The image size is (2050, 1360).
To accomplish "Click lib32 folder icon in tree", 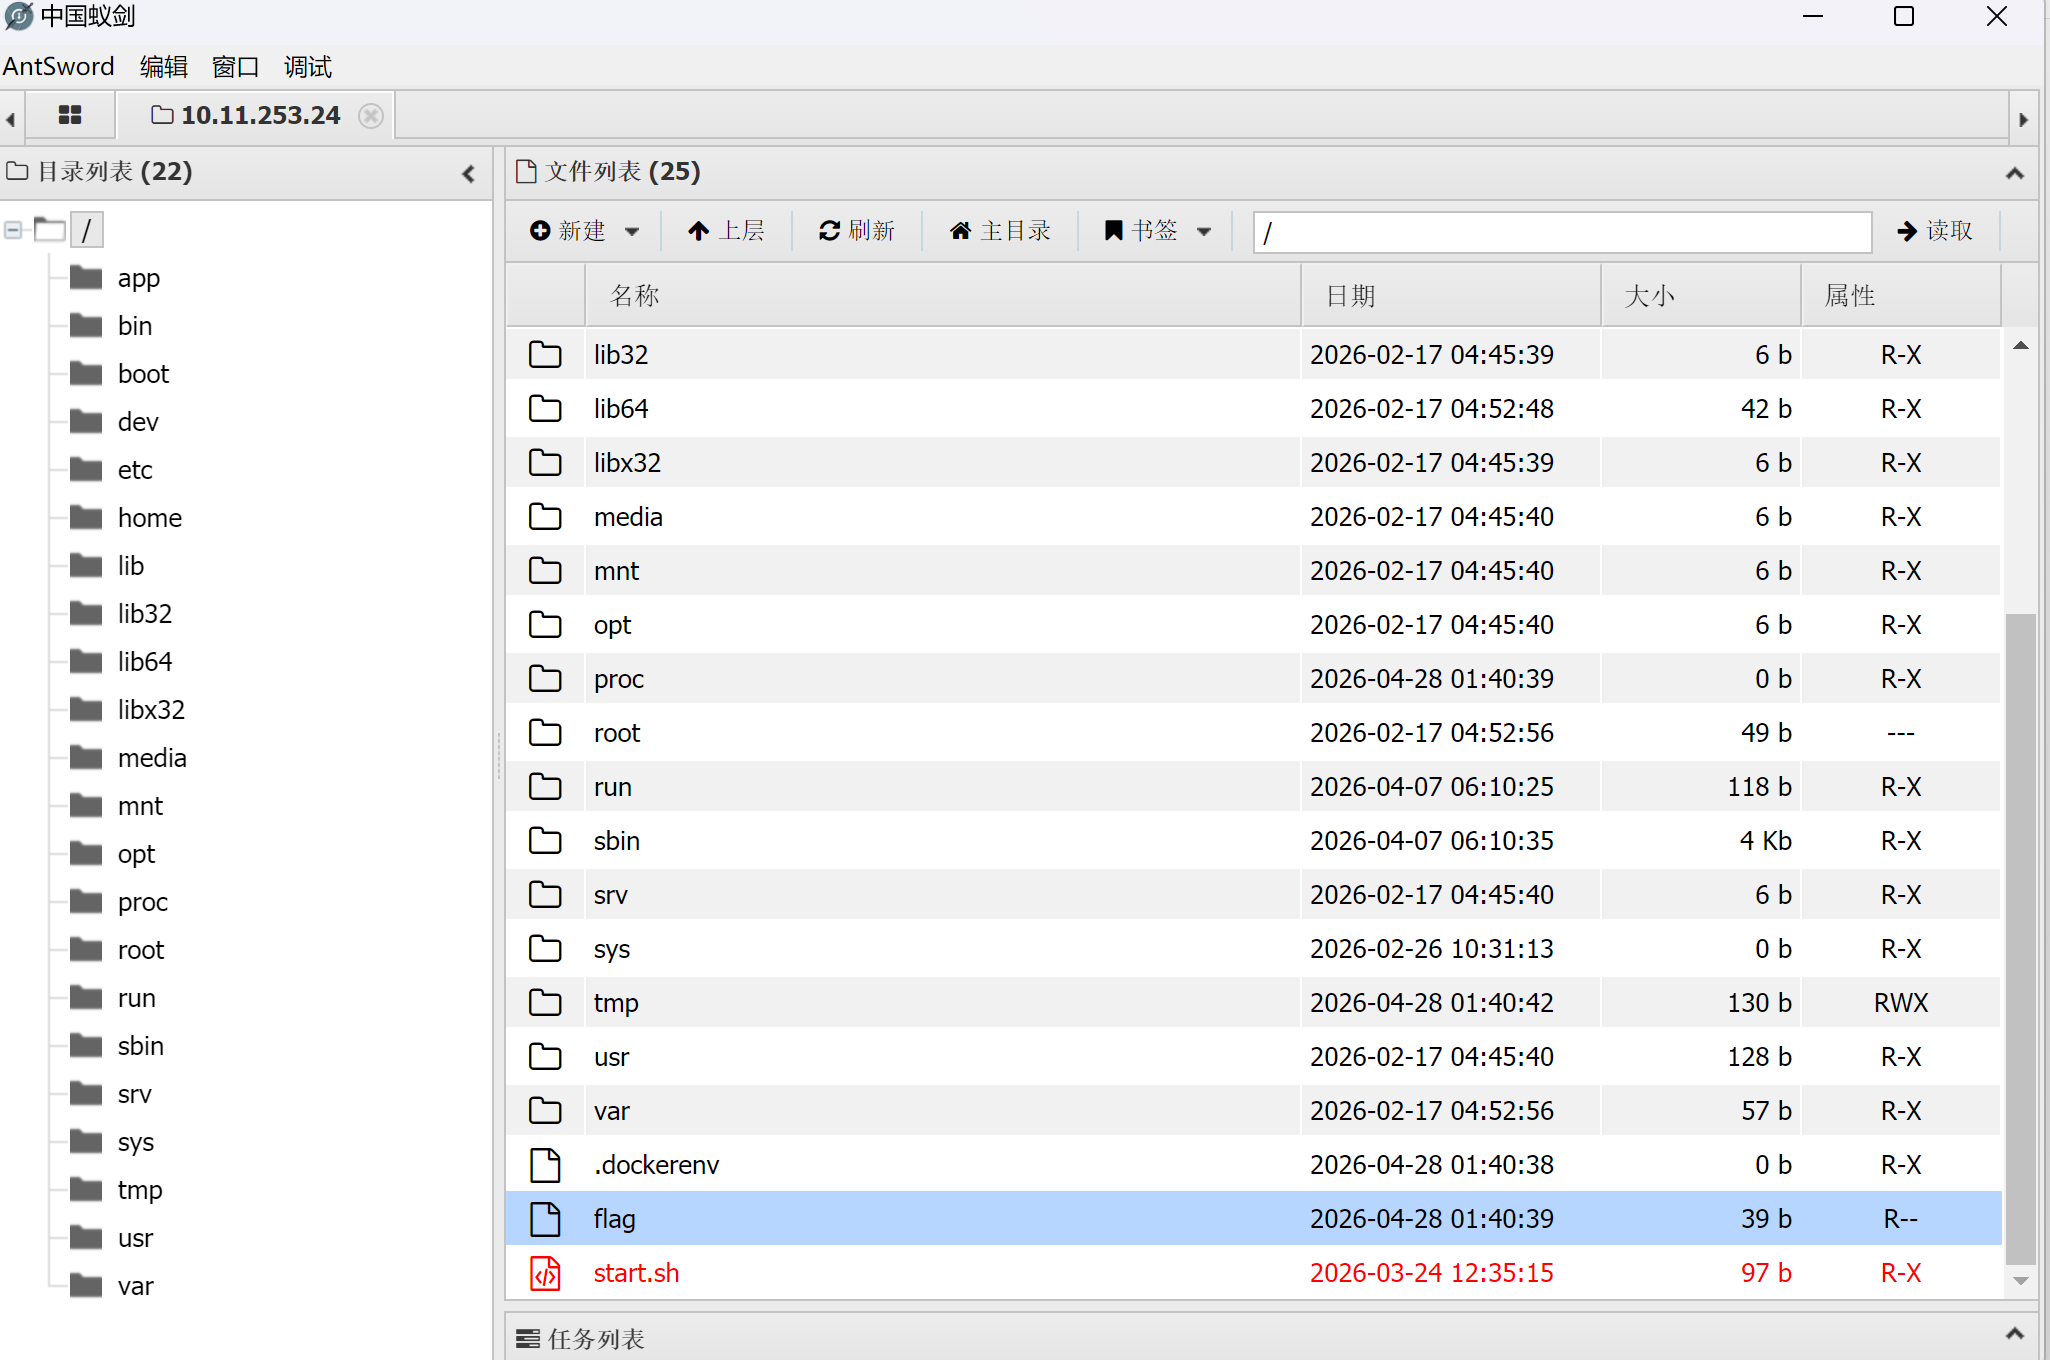I will pos(86,613).
